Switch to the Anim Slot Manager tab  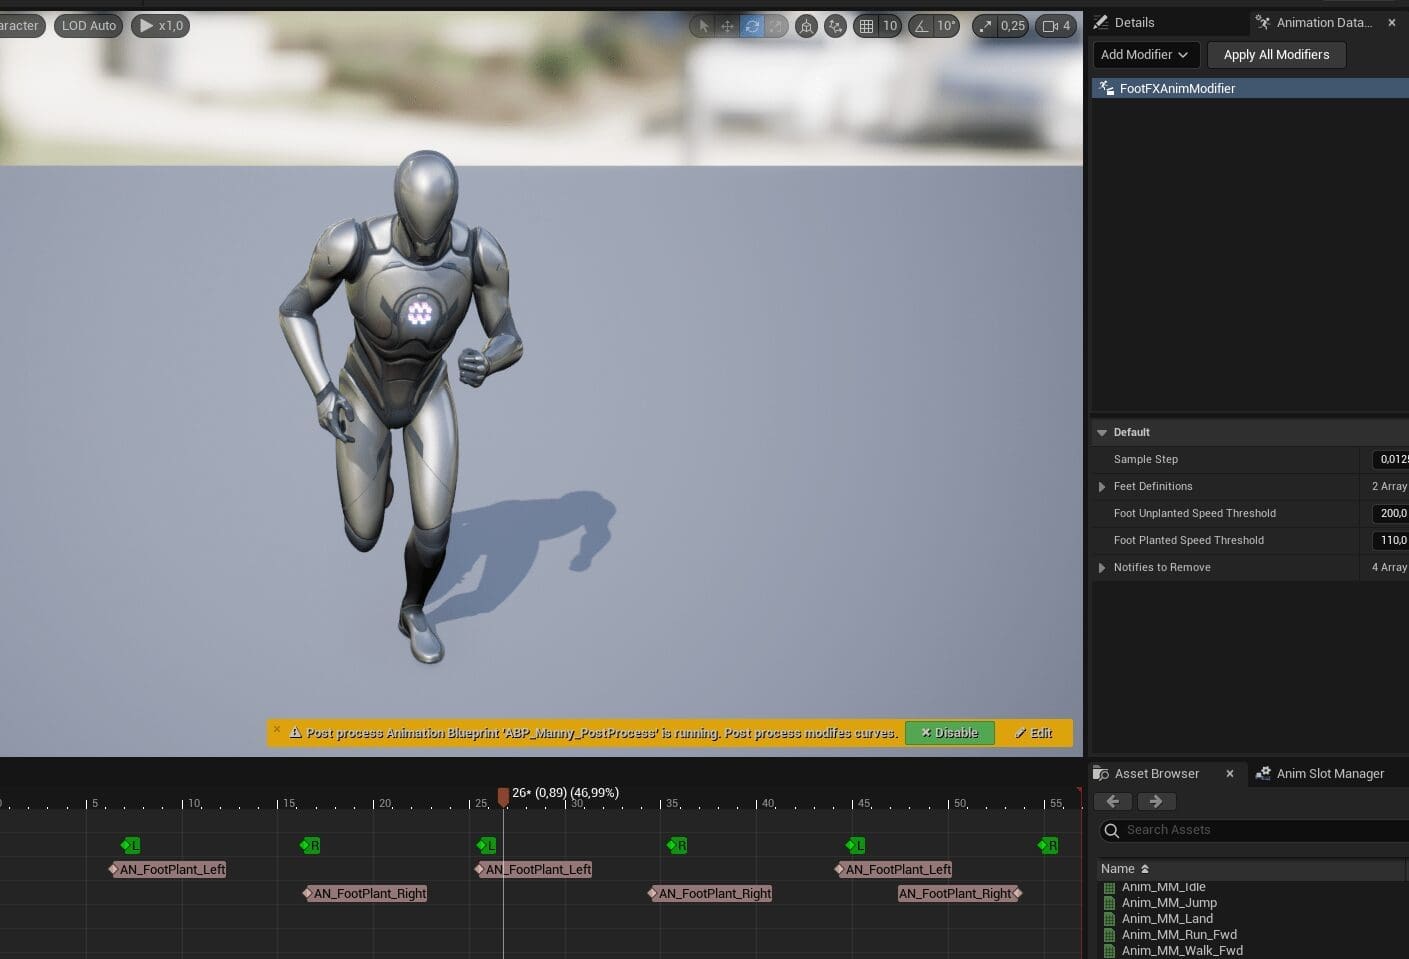click(1329, 773)
